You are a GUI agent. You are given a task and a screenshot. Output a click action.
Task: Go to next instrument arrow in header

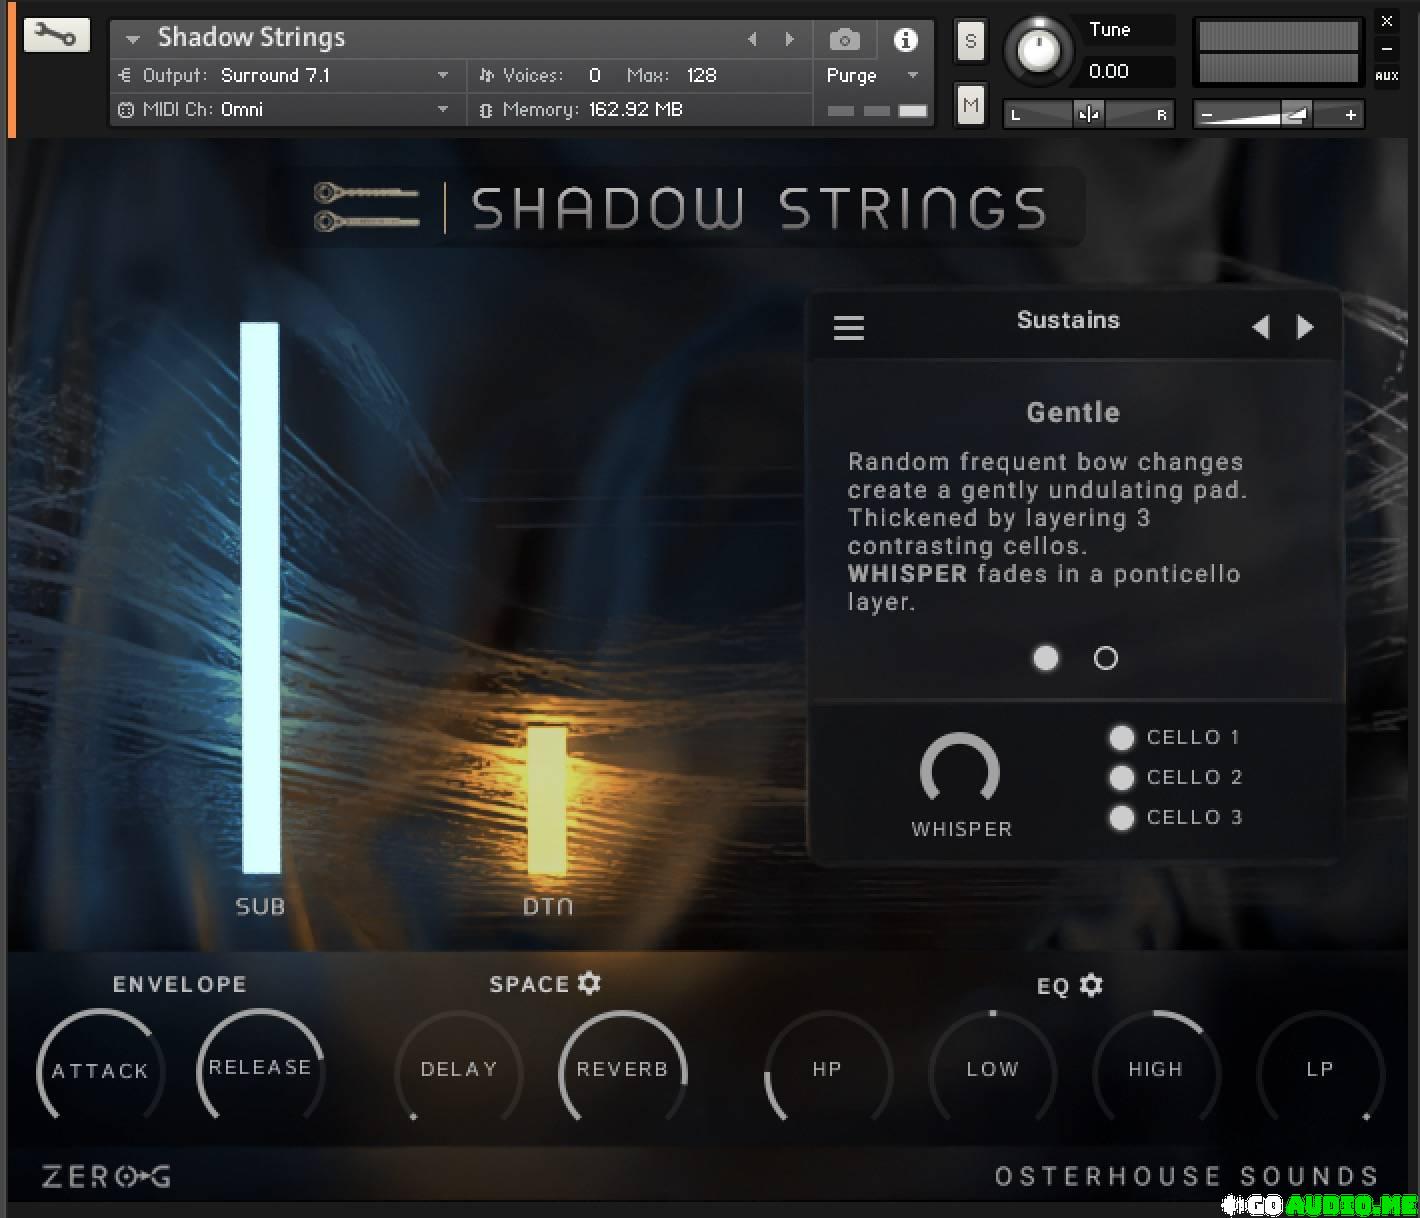[790, 39]
